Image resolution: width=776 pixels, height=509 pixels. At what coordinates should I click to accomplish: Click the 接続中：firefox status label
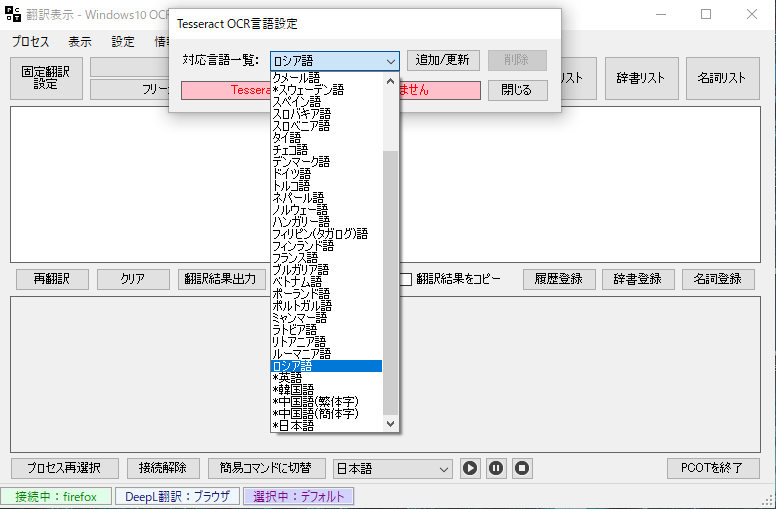(56, 496)
